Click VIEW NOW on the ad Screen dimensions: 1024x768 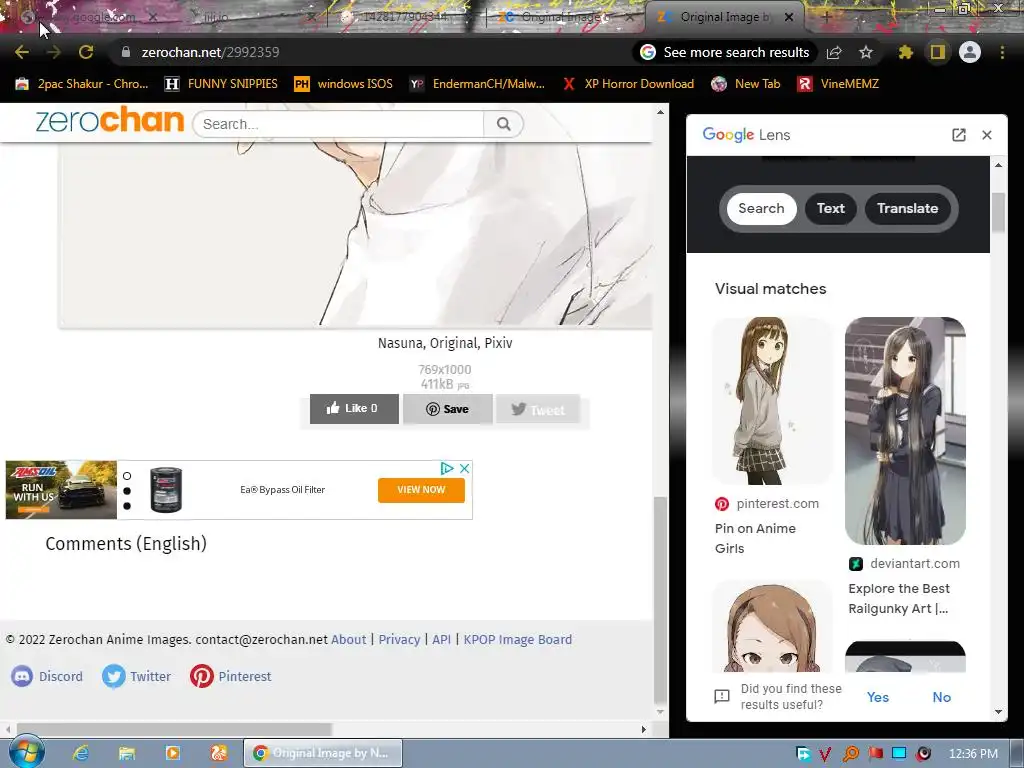pyautogui.click(x=421, y=490)
